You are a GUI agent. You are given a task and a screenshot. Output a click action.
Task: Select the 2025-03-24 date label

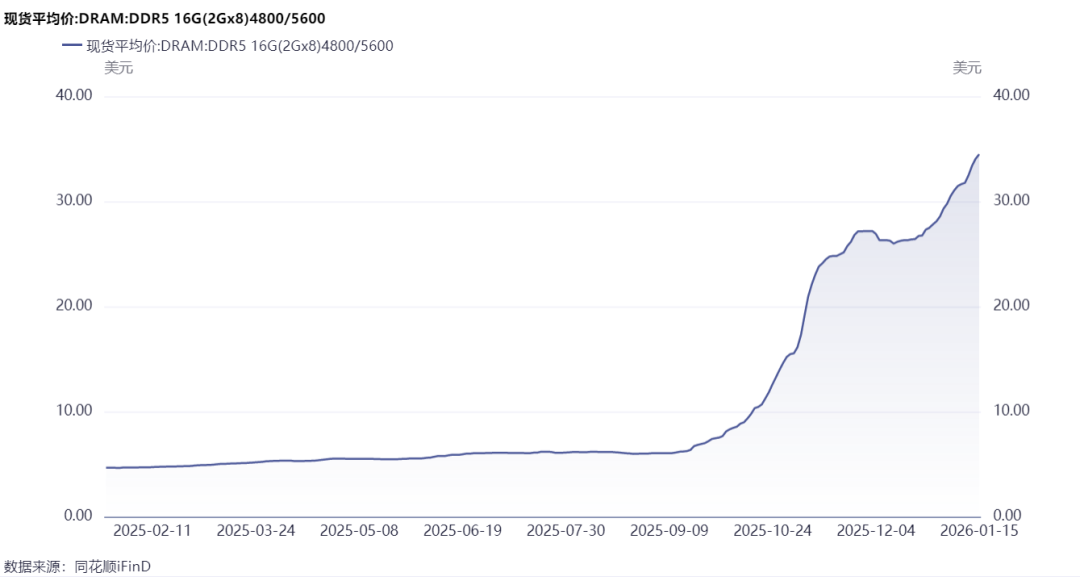(x=256, y=531)
